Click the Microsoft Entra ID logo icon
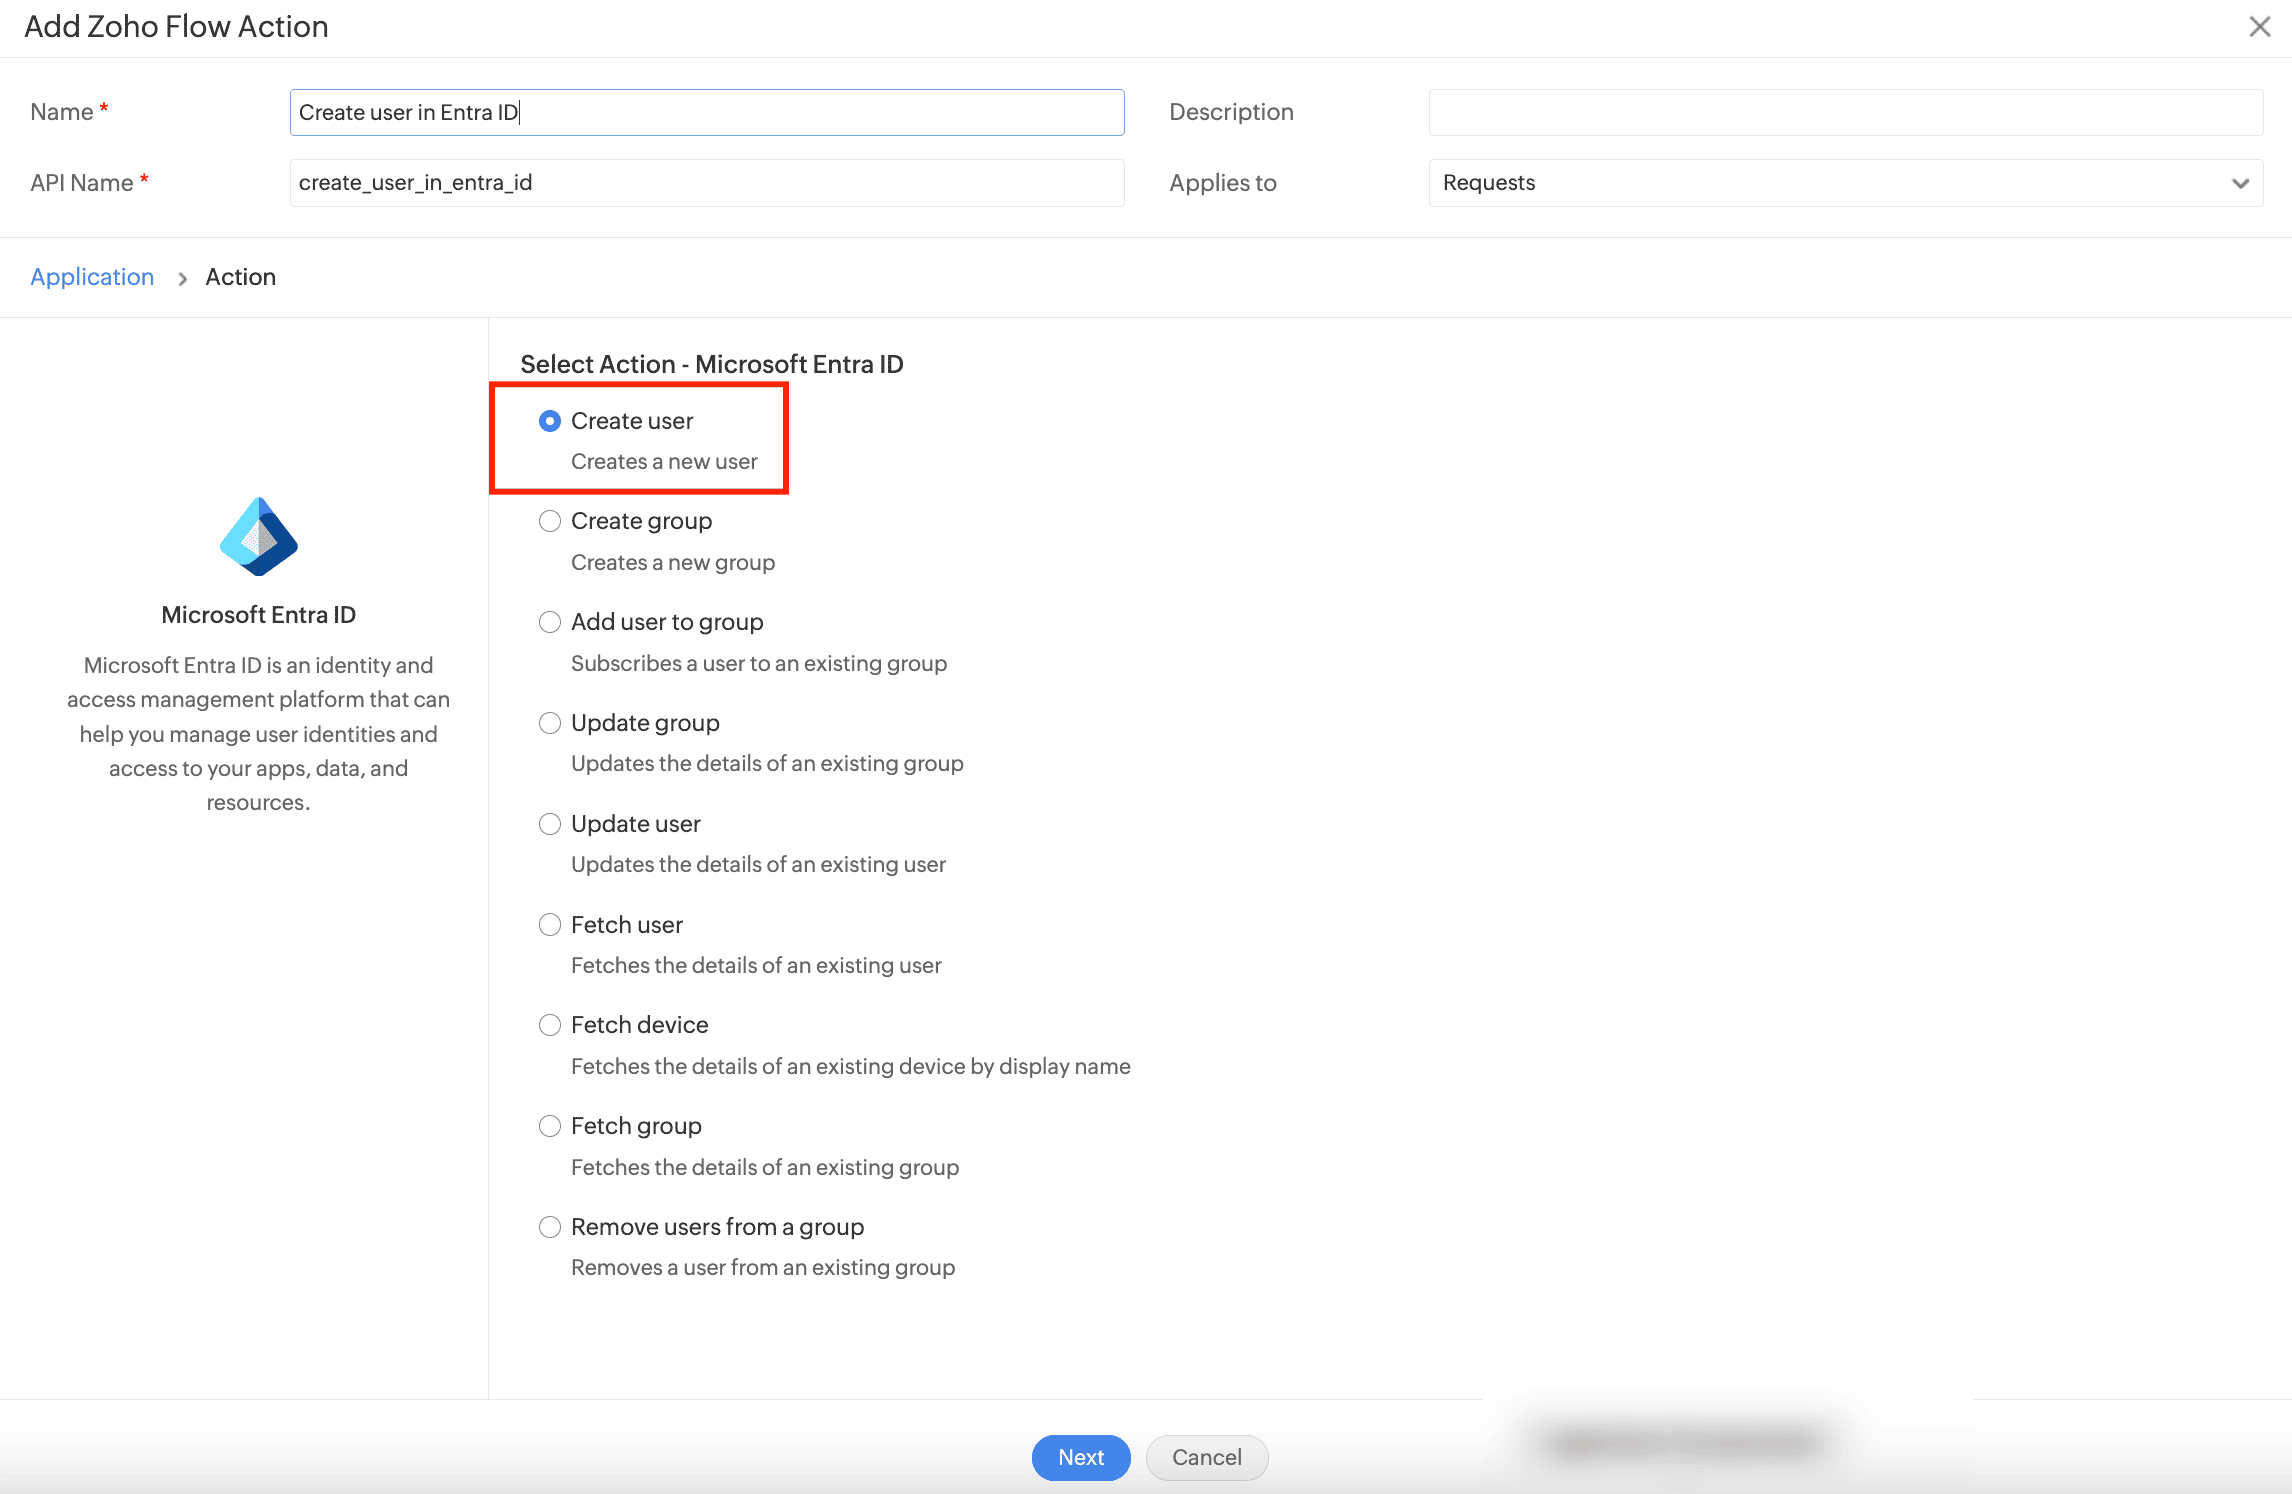 259,537
